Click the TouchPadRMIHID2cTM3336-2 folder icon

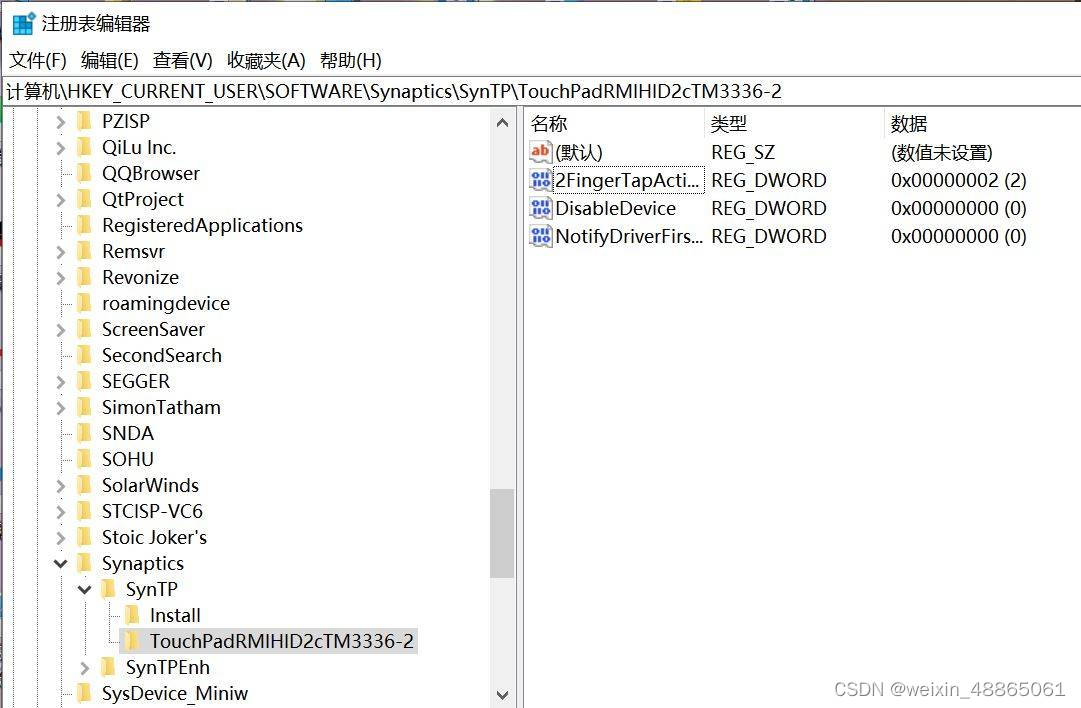point(133,641)
